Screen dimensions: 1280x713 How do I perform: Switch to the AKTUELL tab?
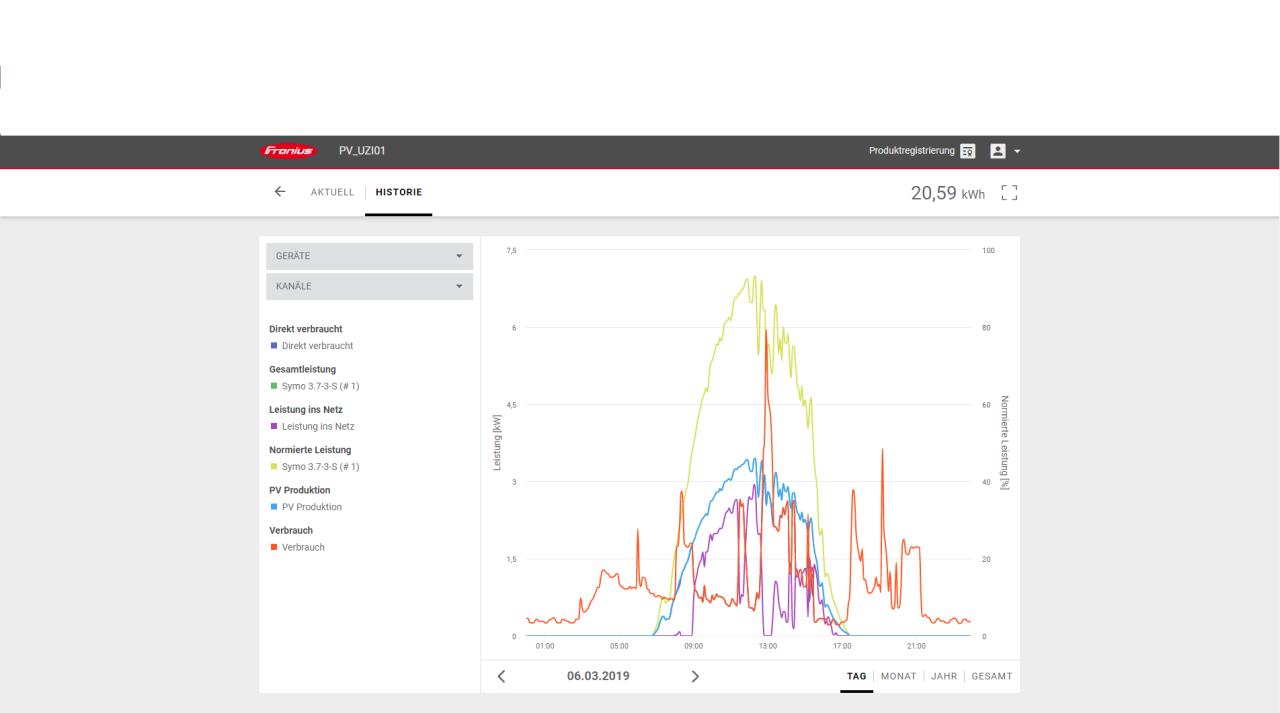[x=332, y=192]
